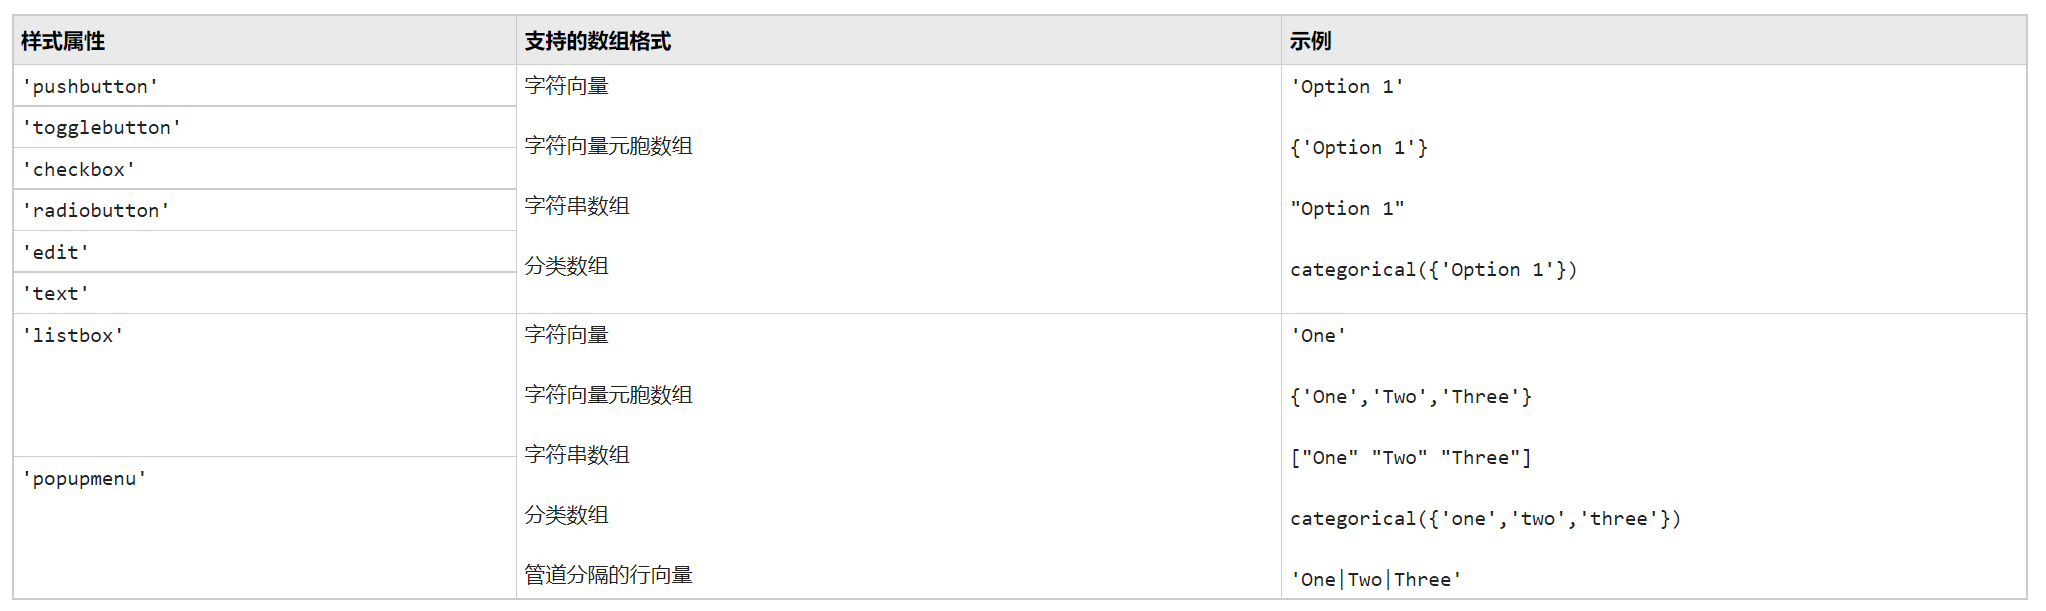Click the 'listbox' style cell
Image resolution: width=2046 pixels, height=611 pixels.
click(73, 336)
